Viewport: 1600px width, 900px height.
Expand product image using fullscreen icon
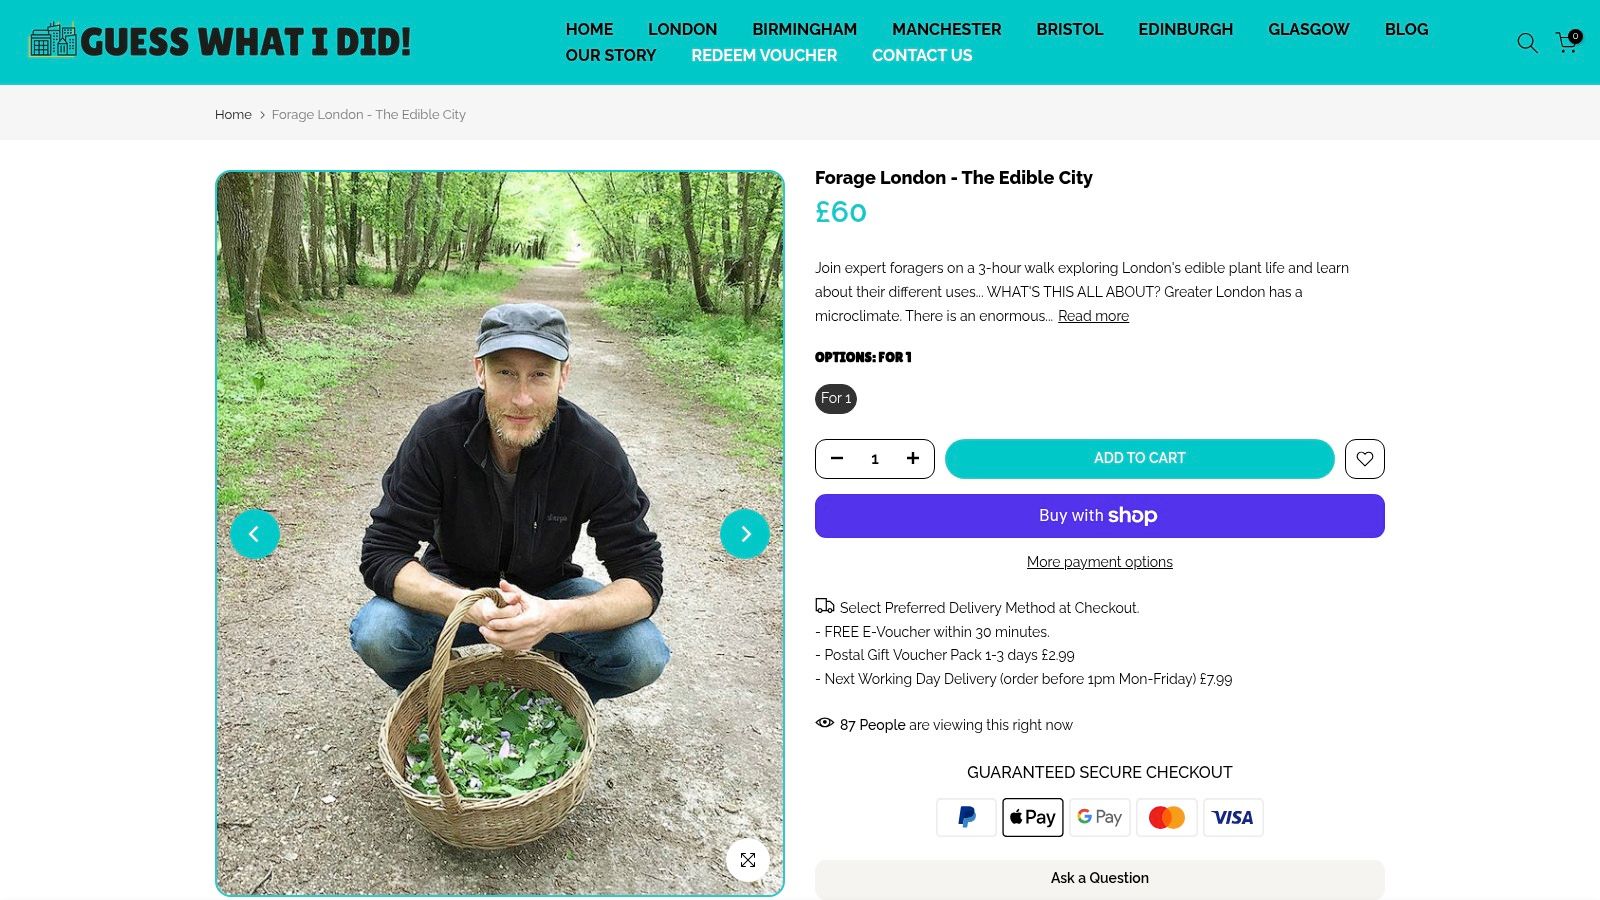click(748, 860)
